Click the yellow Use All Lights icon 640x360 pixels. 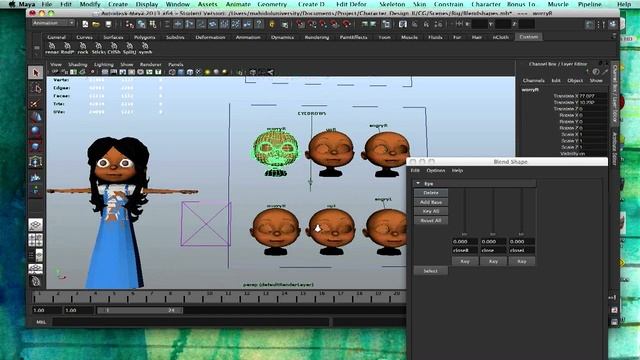click(x=207, y=72)
